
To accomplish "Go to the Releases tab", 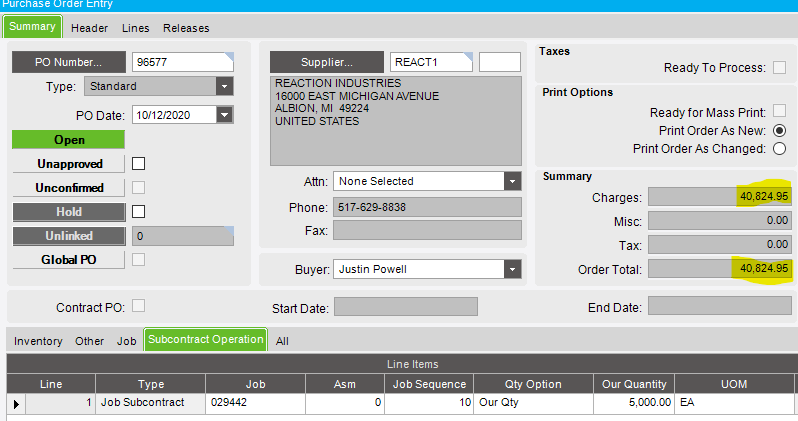I will (186, 28).
